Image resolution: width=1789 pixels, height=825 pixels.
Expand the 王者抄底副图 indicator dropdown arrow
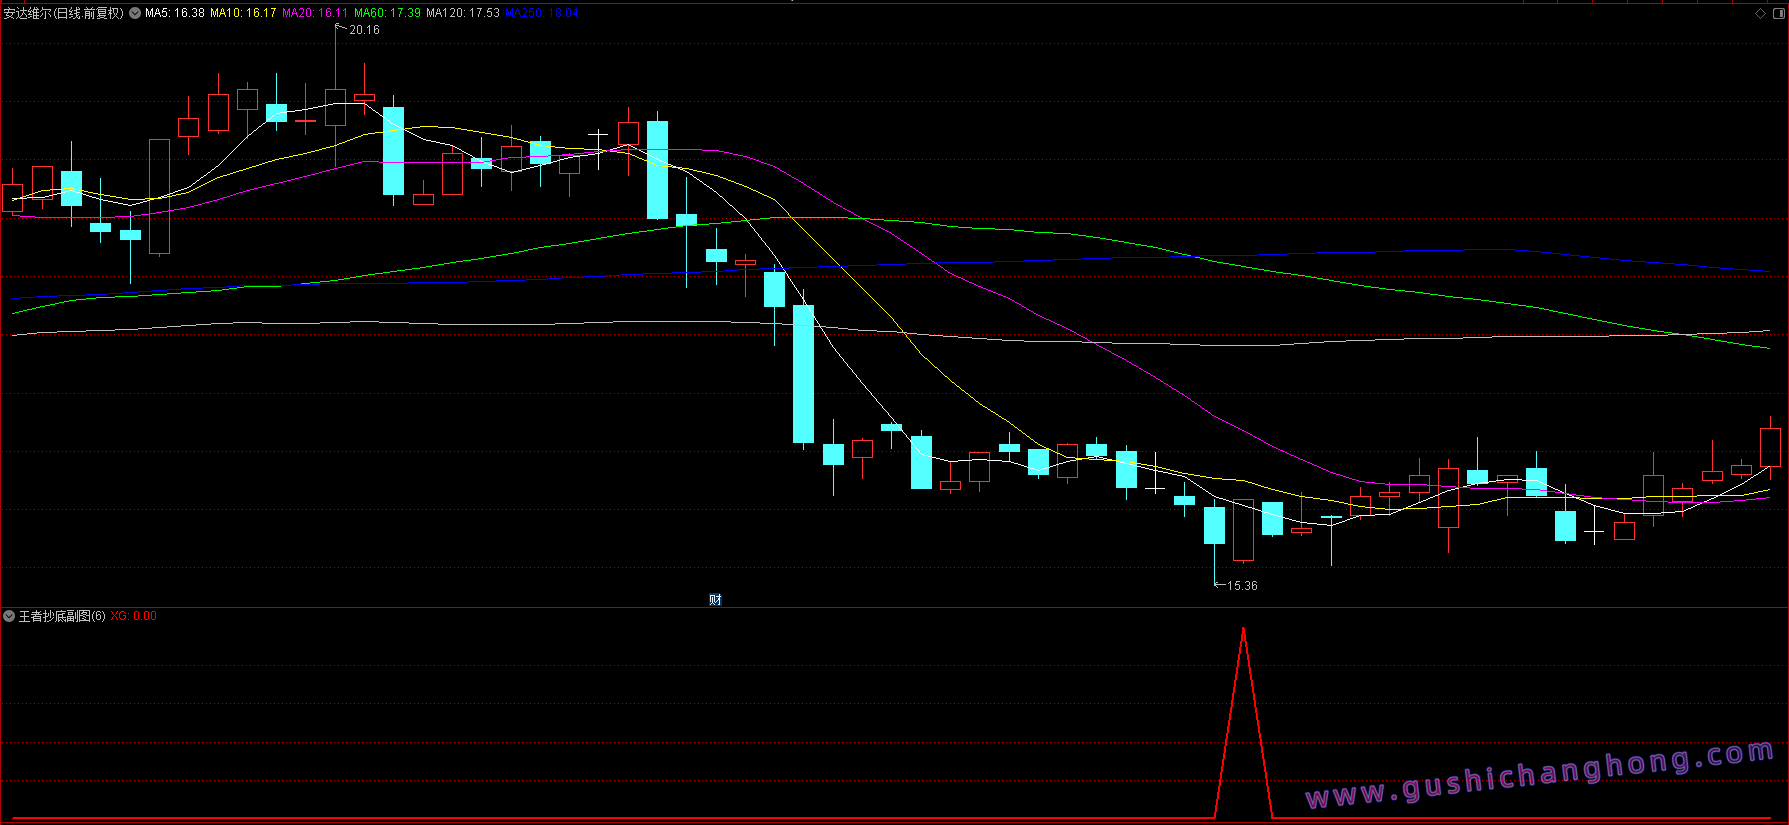[x=9, y=616]
